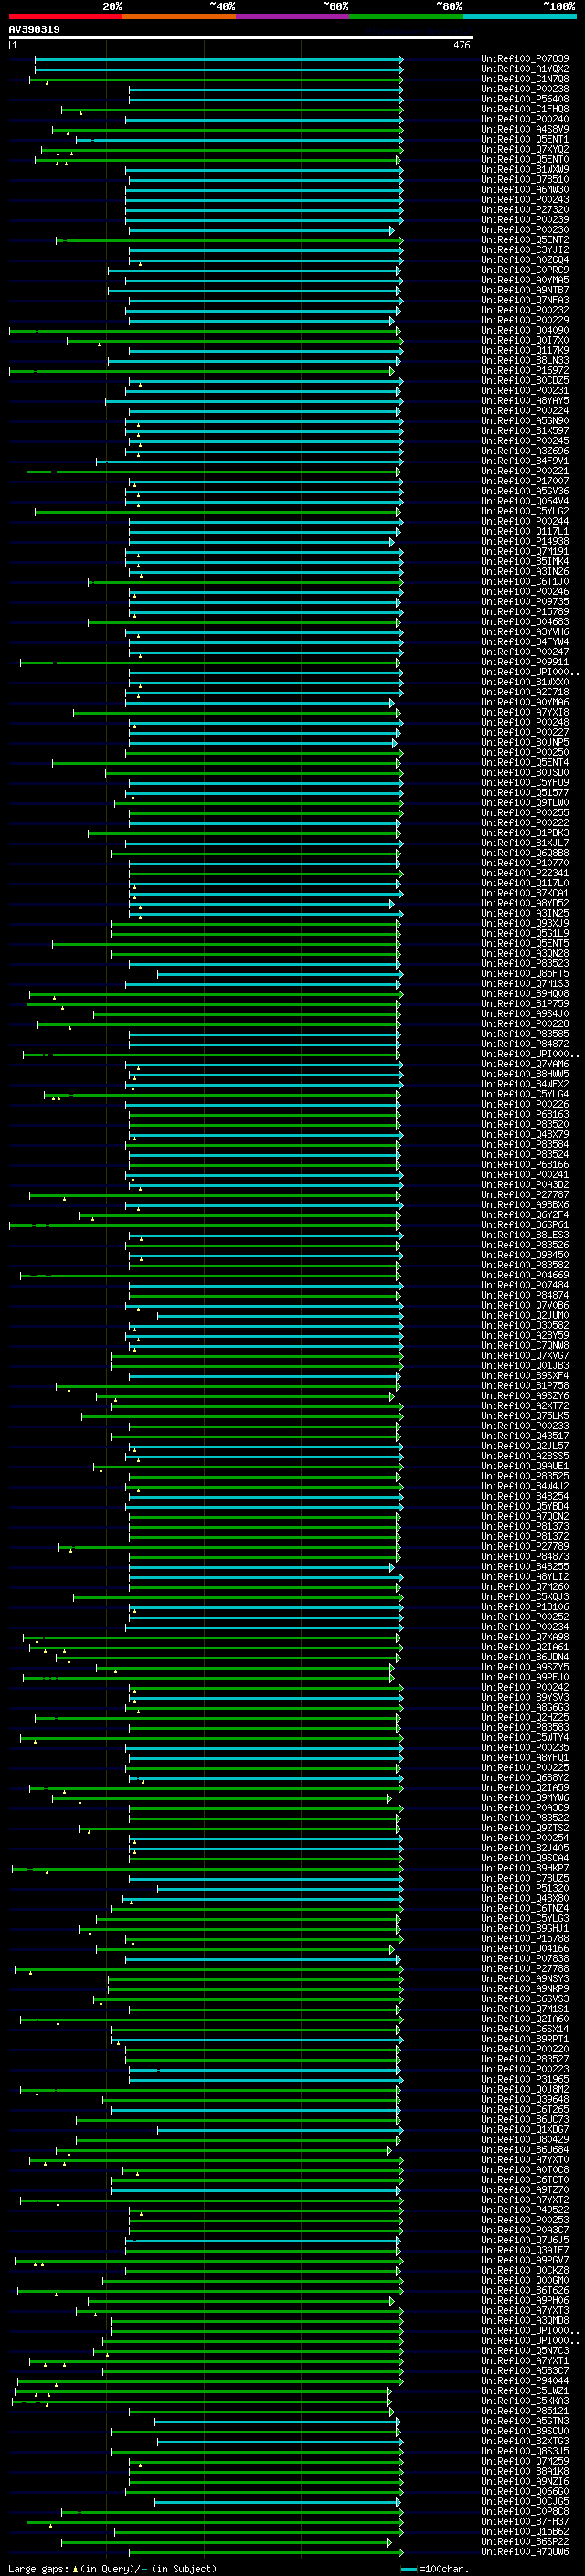Click label UniRef100_P16972
585x2576 pixels.
click(x=525, y=370)
